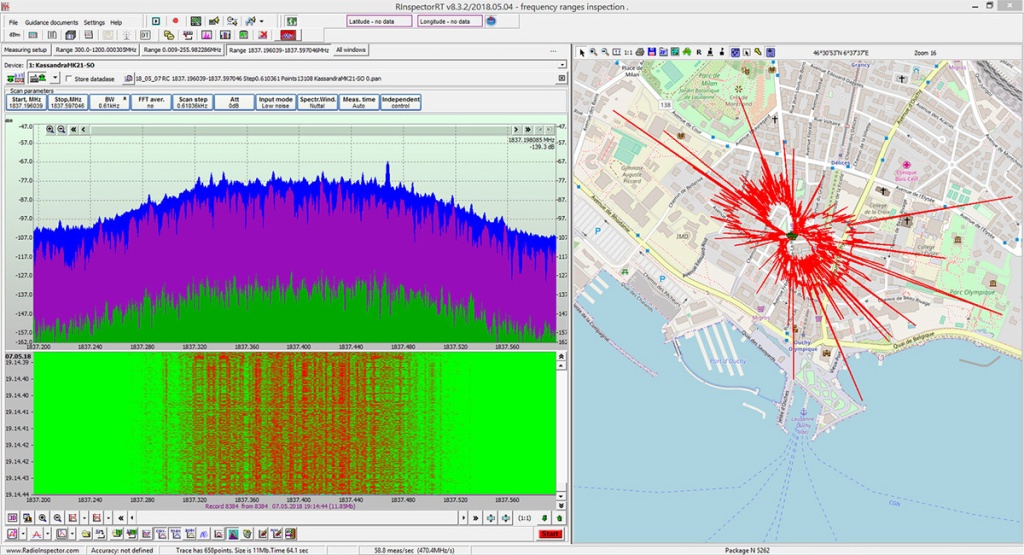Screen dimensions: 1024x555
Task: Click the red record button in toolbar
Action: click(x=175, y=21)
